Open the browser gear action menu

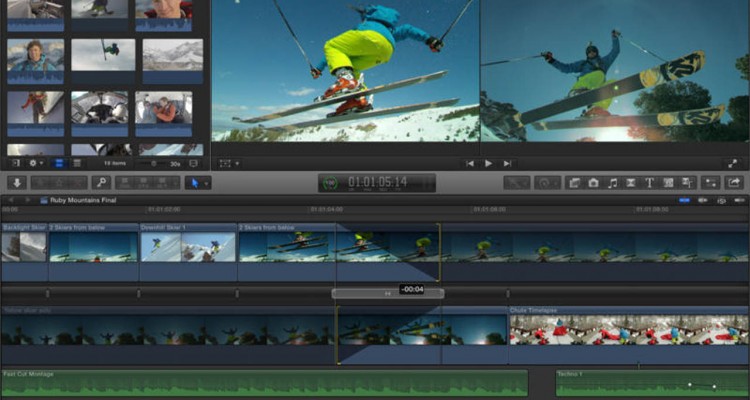pos(36,163)
